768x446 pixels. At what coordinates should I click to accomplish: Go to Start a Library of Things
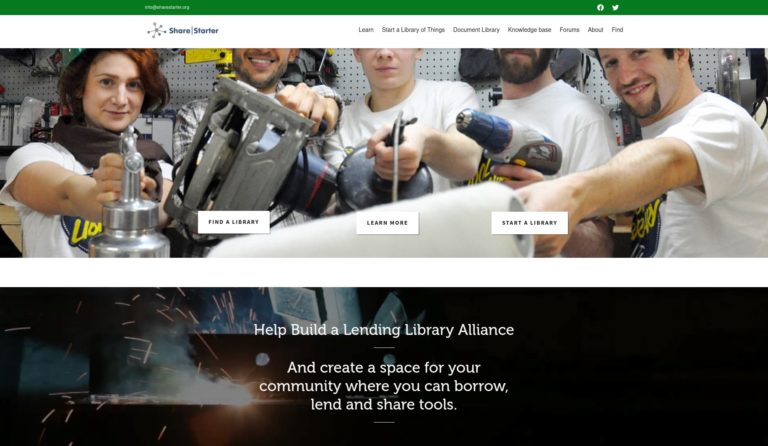(413, 30)
